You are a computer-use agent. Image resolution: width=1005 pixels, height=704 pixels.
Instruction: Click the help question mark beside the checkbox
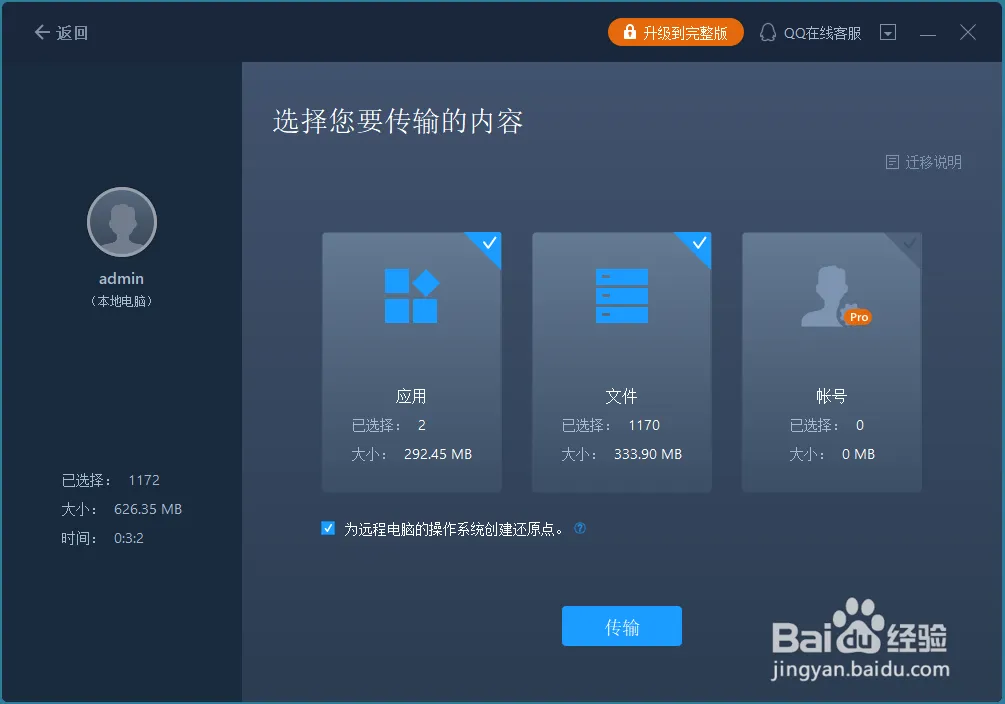[580, 528]
